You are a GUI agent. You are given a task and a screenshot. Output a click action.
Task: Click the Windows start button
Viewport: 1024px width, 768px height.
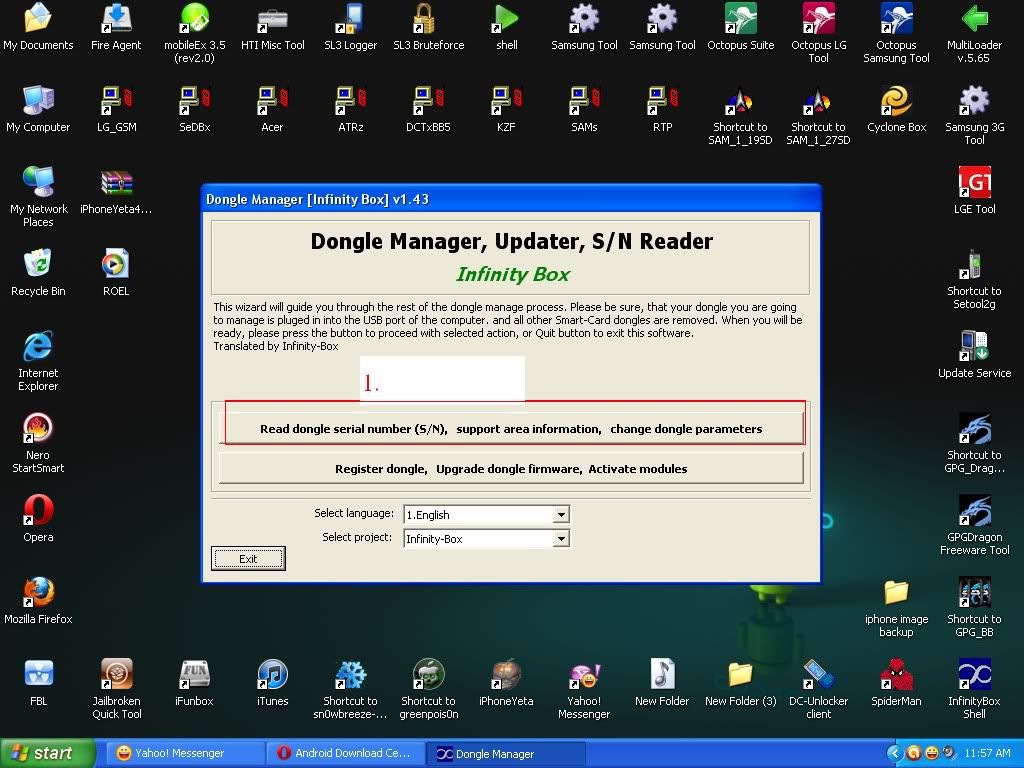pyautogui.click(x=46, y=753)
